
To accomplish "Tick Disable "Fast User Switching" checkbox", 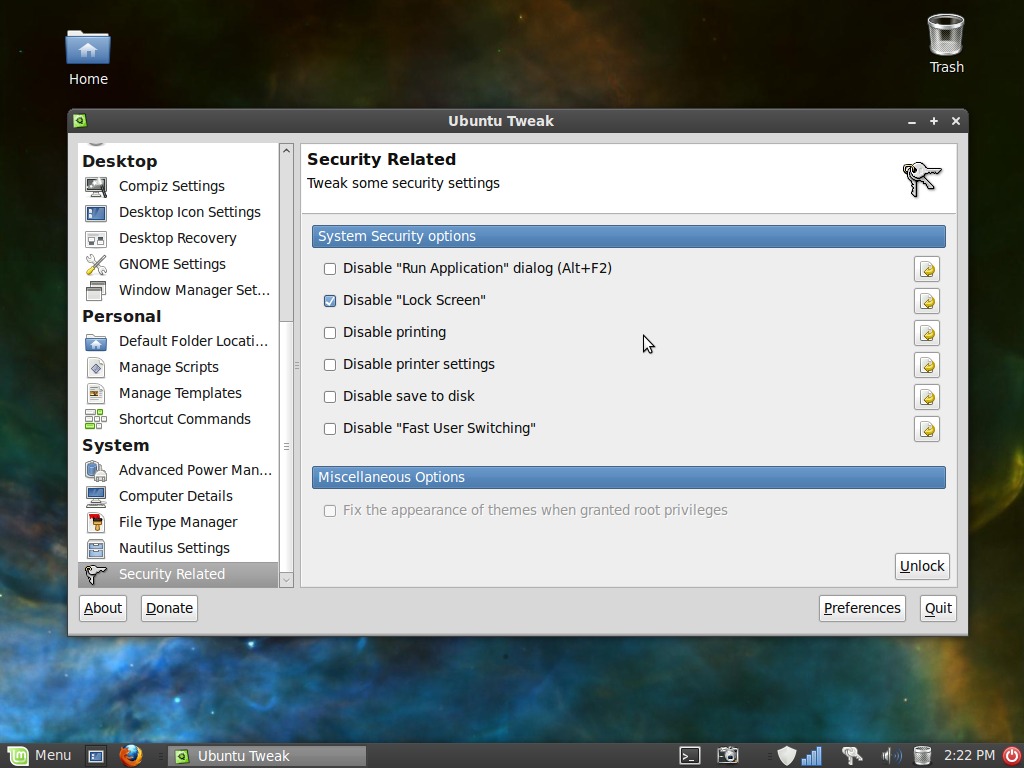I will click(330, 429).
